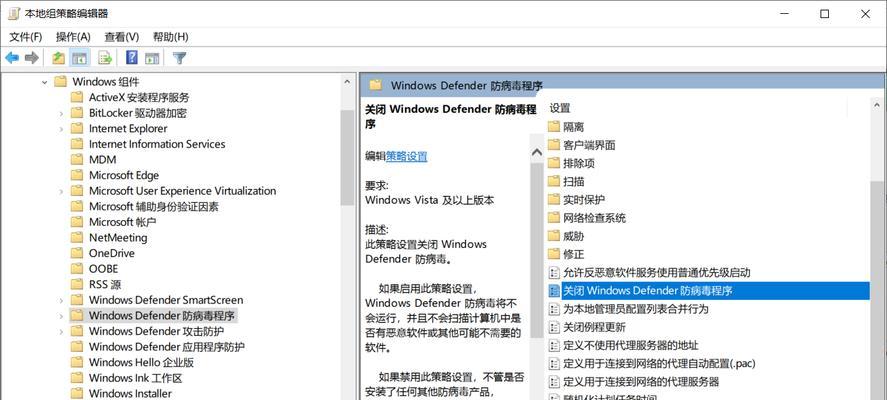Select Internet Information Services in tree

pyautogui.click(x=157, y=144)
